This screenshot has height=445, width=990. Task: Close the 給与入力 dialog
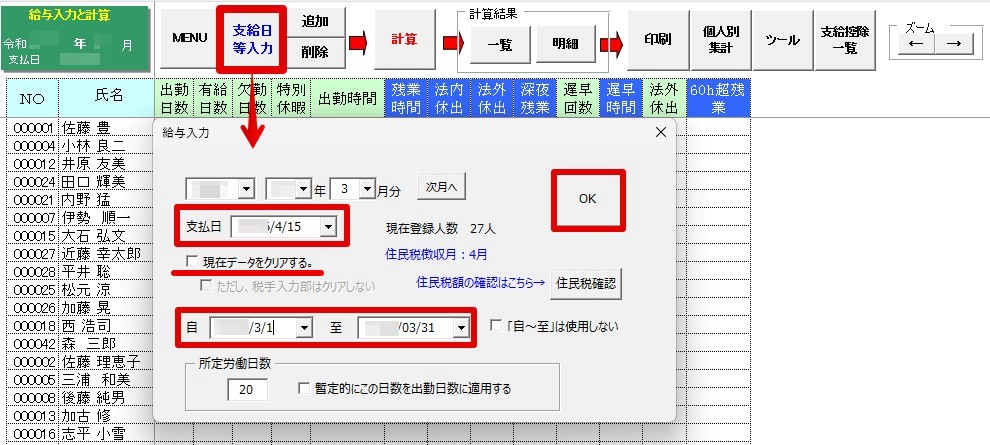point(660,132)
